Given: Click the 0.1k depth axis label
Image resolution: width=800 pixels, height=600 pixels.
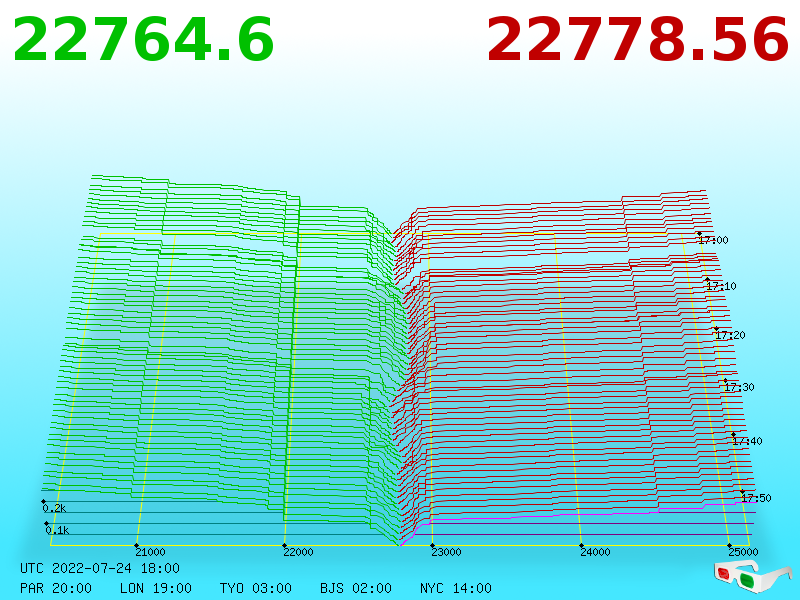Looking at the screenshot, I should coord(58,530).
